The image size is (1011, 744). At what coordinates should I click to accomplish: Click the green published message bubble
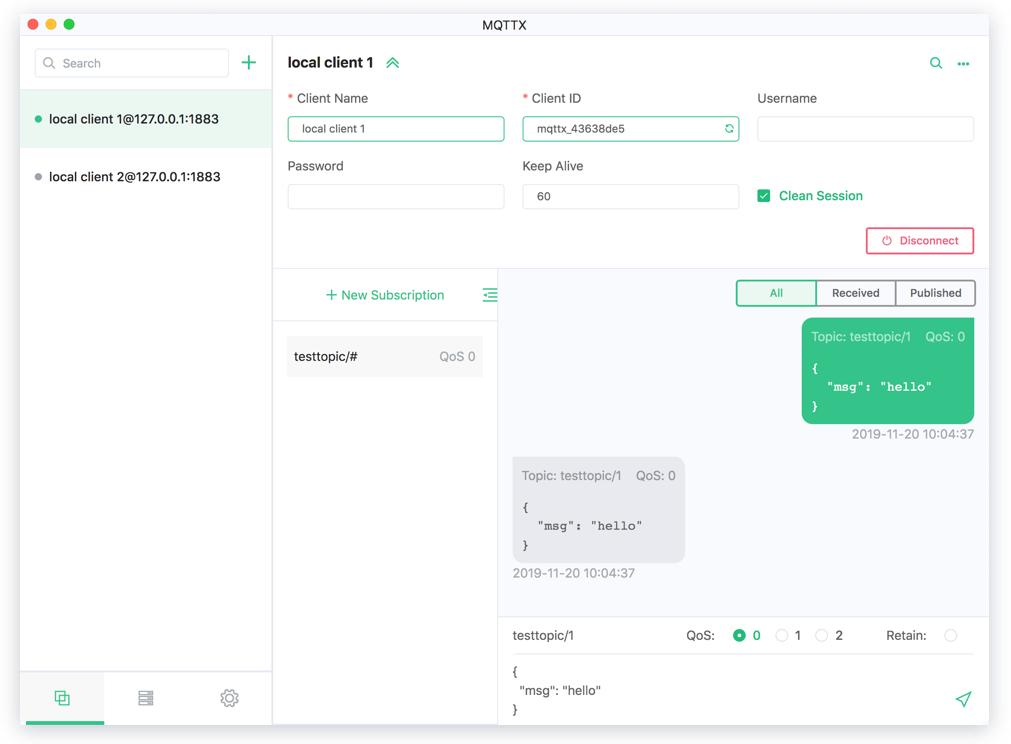(x=888, y=371)
